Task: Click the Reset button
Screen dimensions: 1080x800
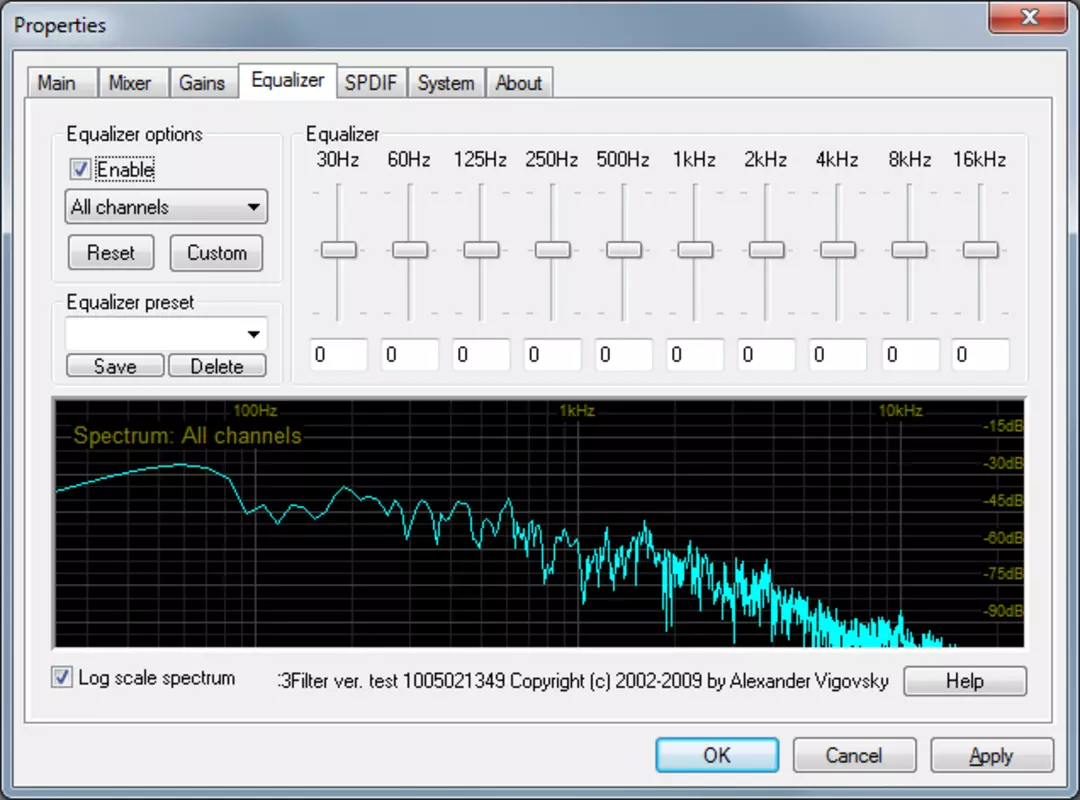Action: click(x=111, y=253)
